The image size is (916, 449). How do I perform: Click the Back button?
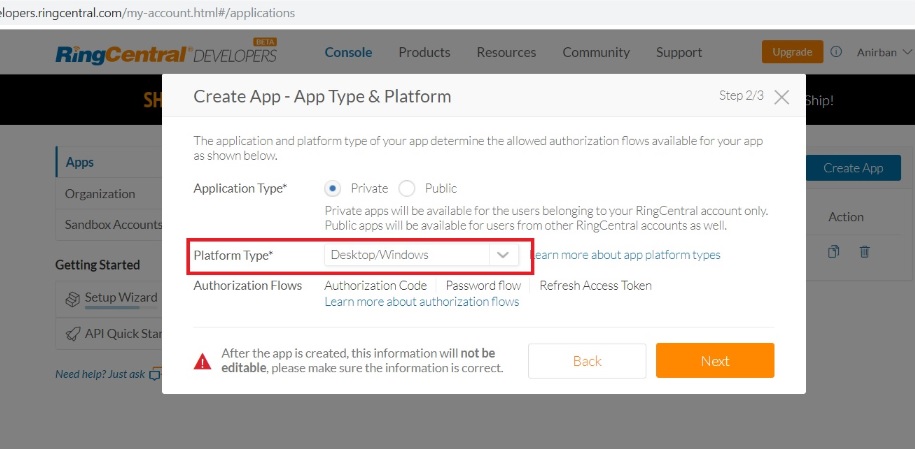(x=587, y=361)
